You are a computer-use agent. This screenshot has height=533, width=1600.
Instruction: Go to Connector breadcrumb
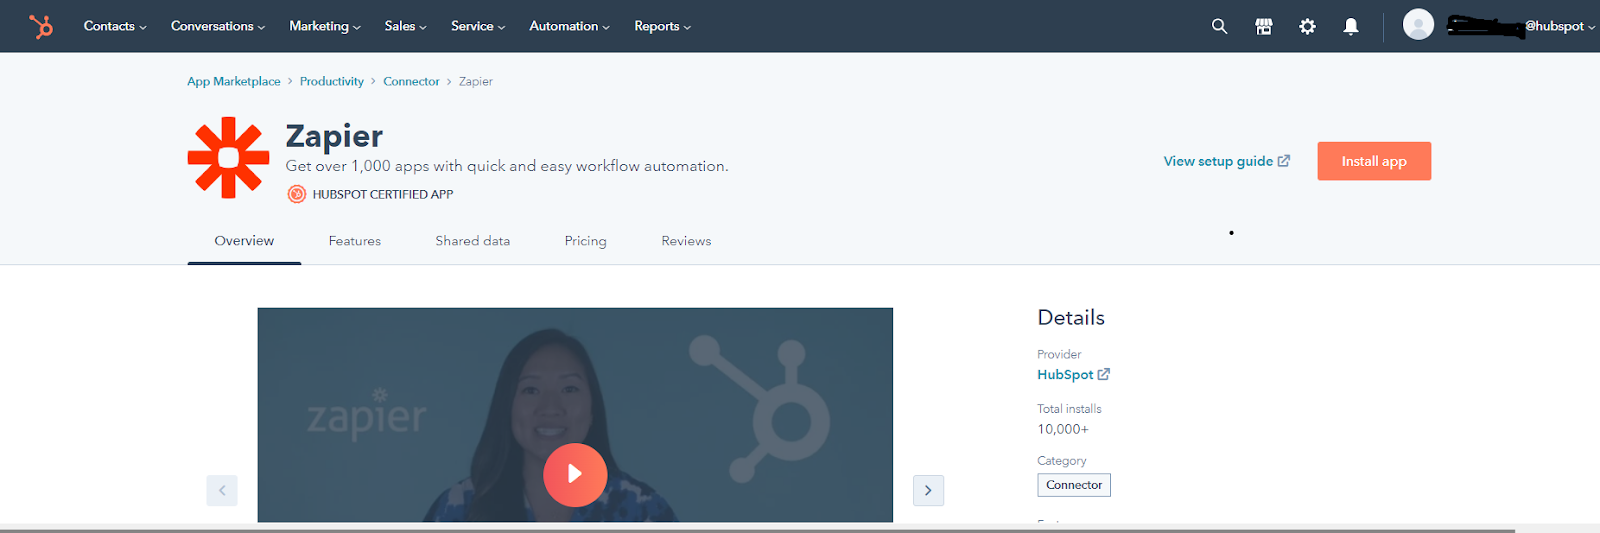point(411,81)
